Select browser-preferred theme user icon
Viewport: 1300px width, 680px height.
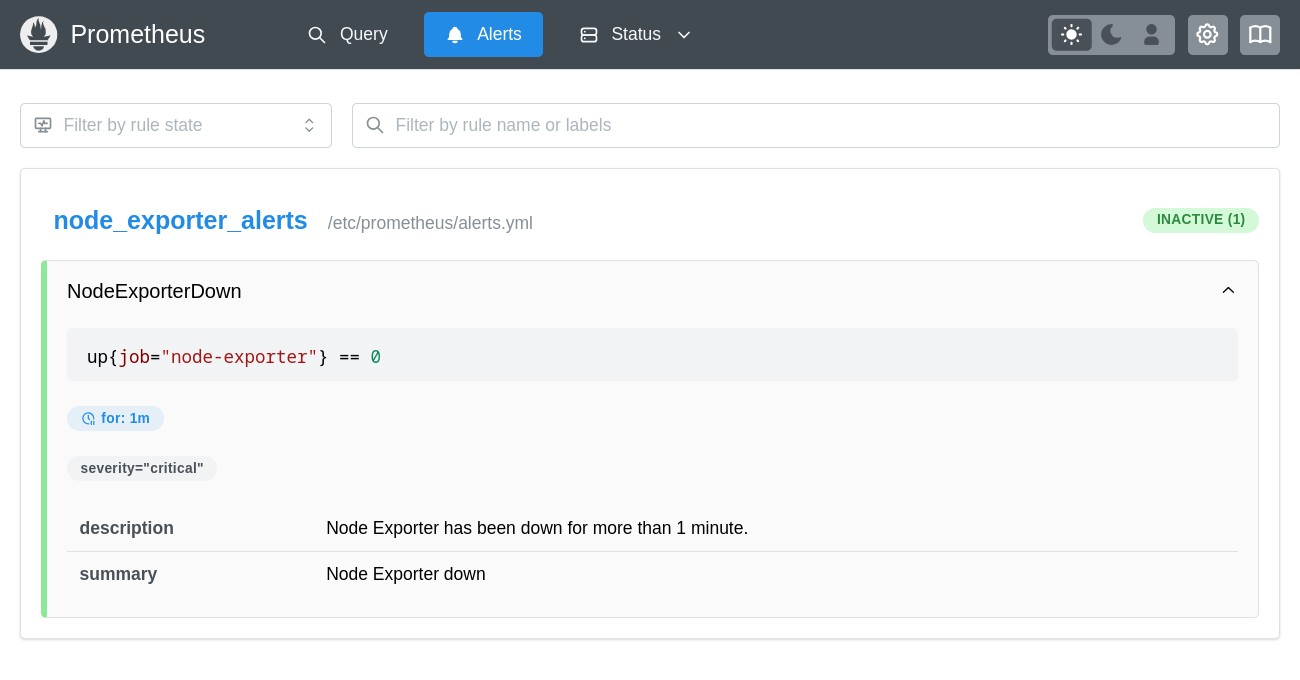(1151, 35)
